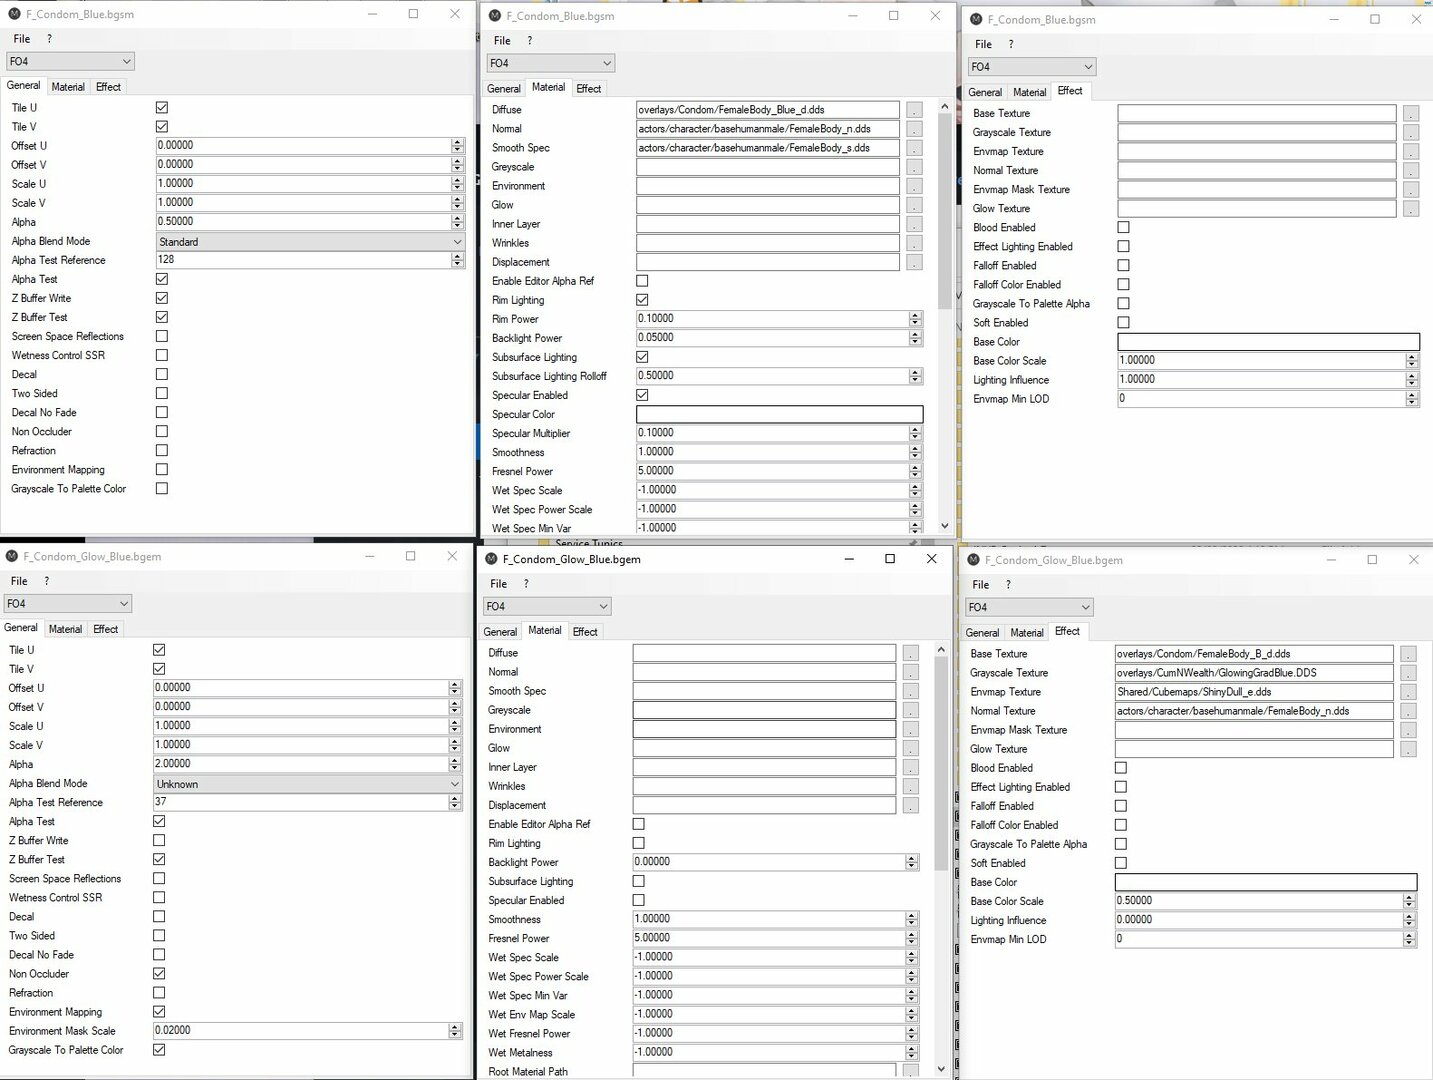Open File menu in bgsm Effect window
The image size is (1433, 1080).
984,45
